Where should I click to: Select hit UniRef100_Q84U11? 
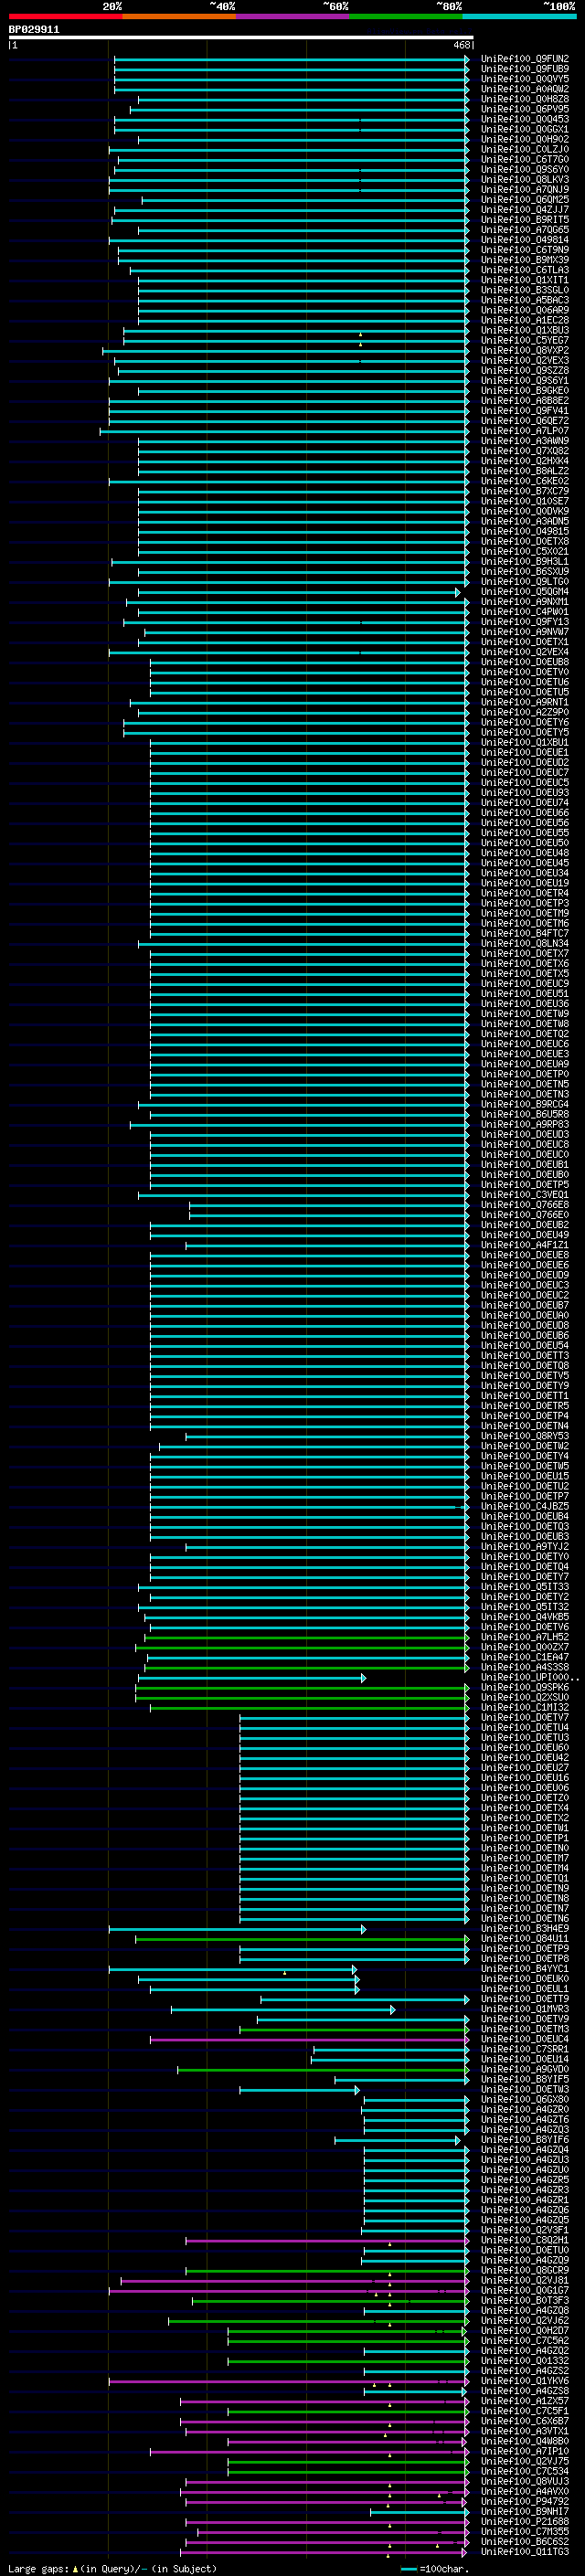[x=525, y=1938]
